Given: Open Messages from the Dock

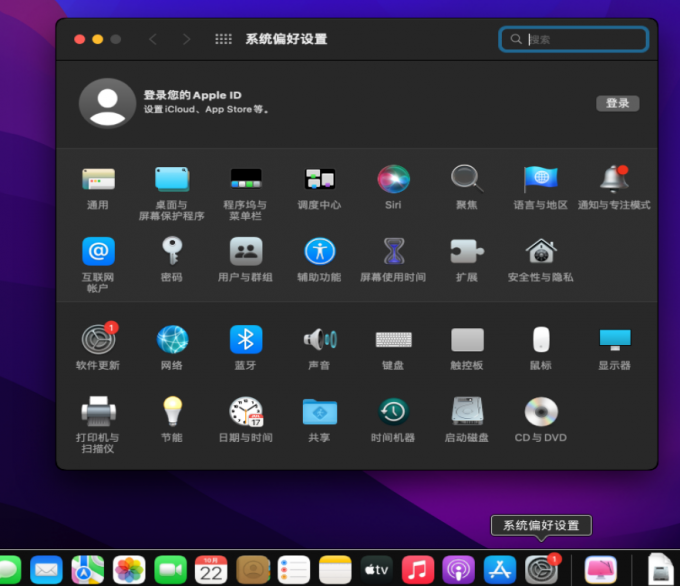Looking at the screenshot, I should [10, 570].
